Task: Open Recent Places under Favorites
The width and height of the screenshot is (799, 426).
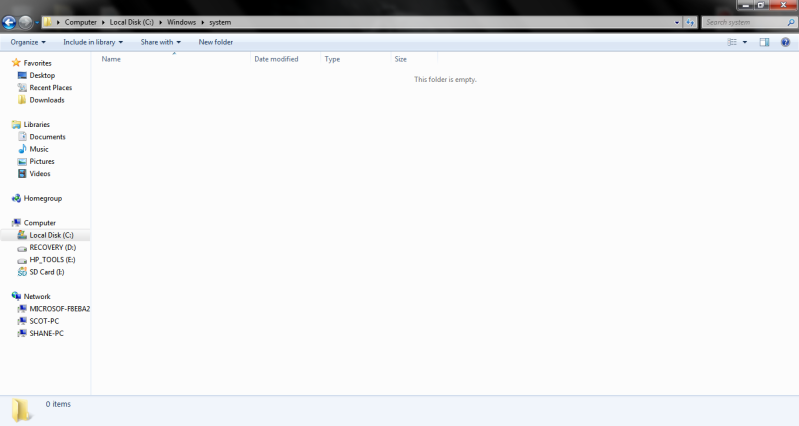Action: [x=50, y=88]
